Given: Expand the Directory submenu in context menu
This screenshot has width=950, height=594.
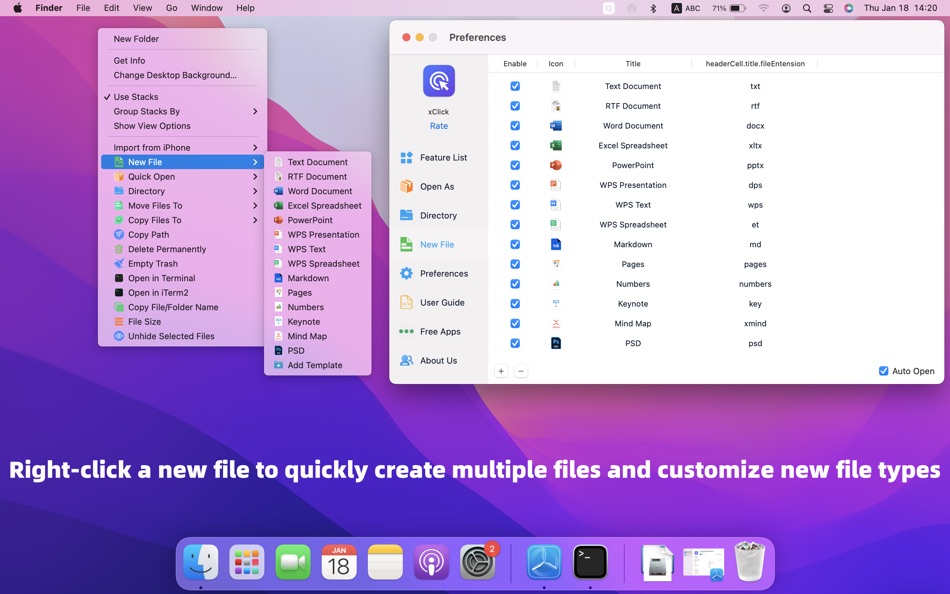Looking at the screenshot, I should (255, 192).
